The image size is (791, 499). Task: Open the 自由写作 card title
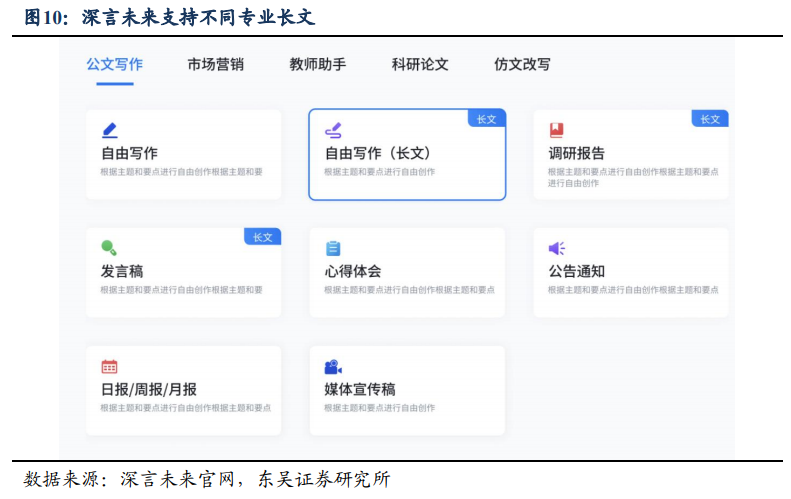pos(129,153)
